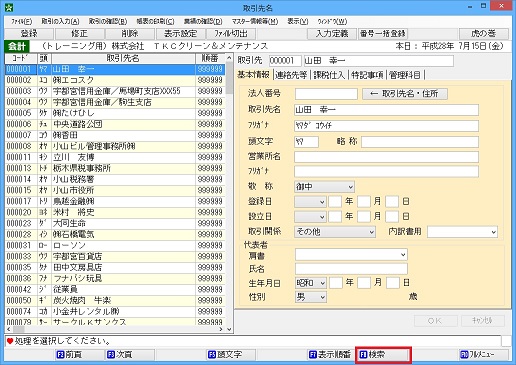Screen dimensions: 516x365
Task: Open the ウィンドウ(W) menu
Action: 332,22
